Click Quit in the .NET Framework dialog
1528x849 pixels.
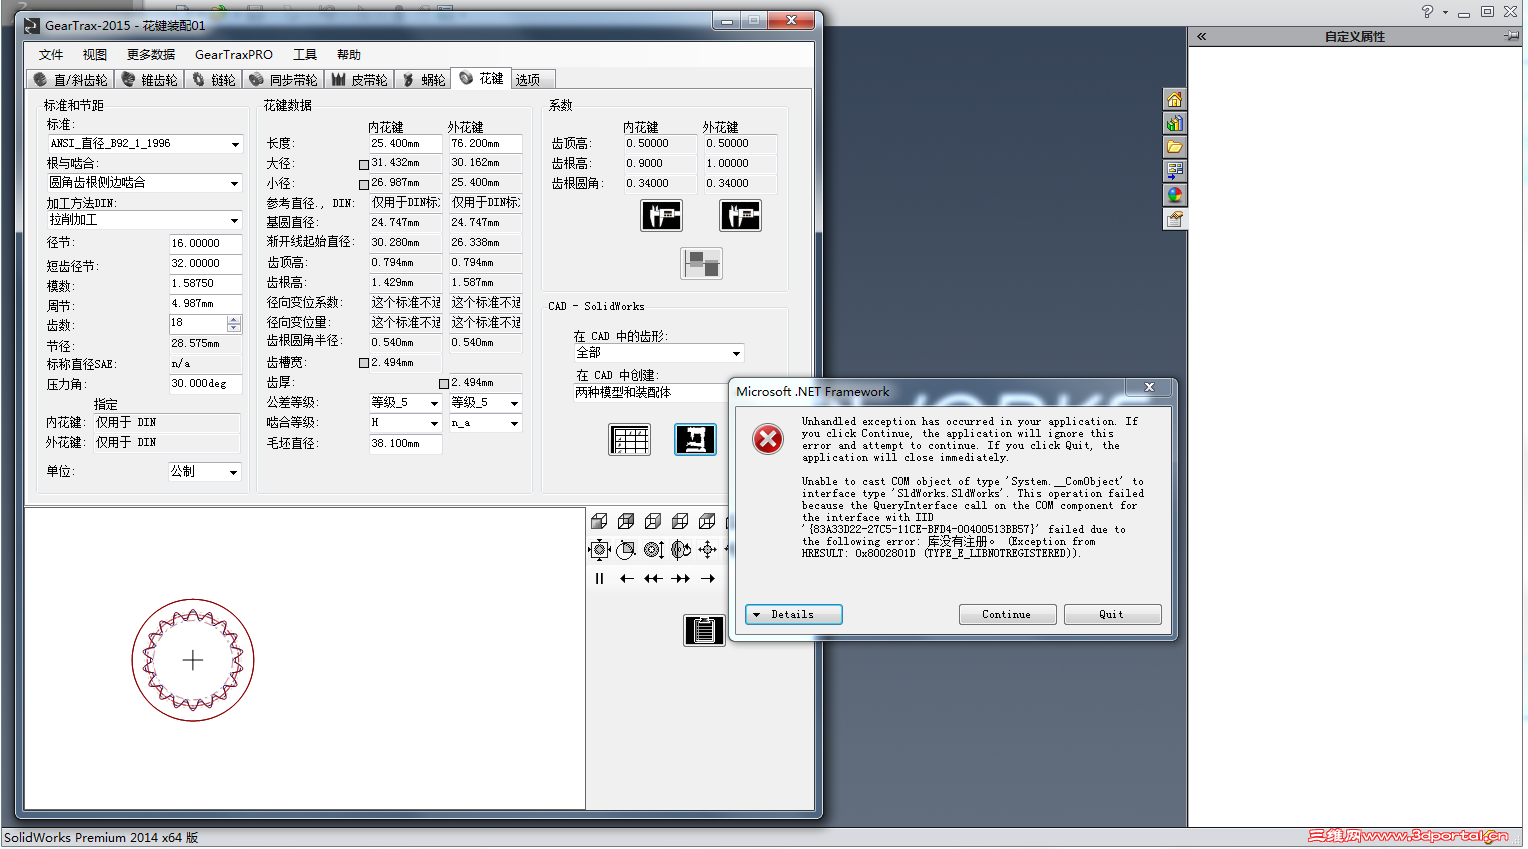click(x=1112, y=615)
